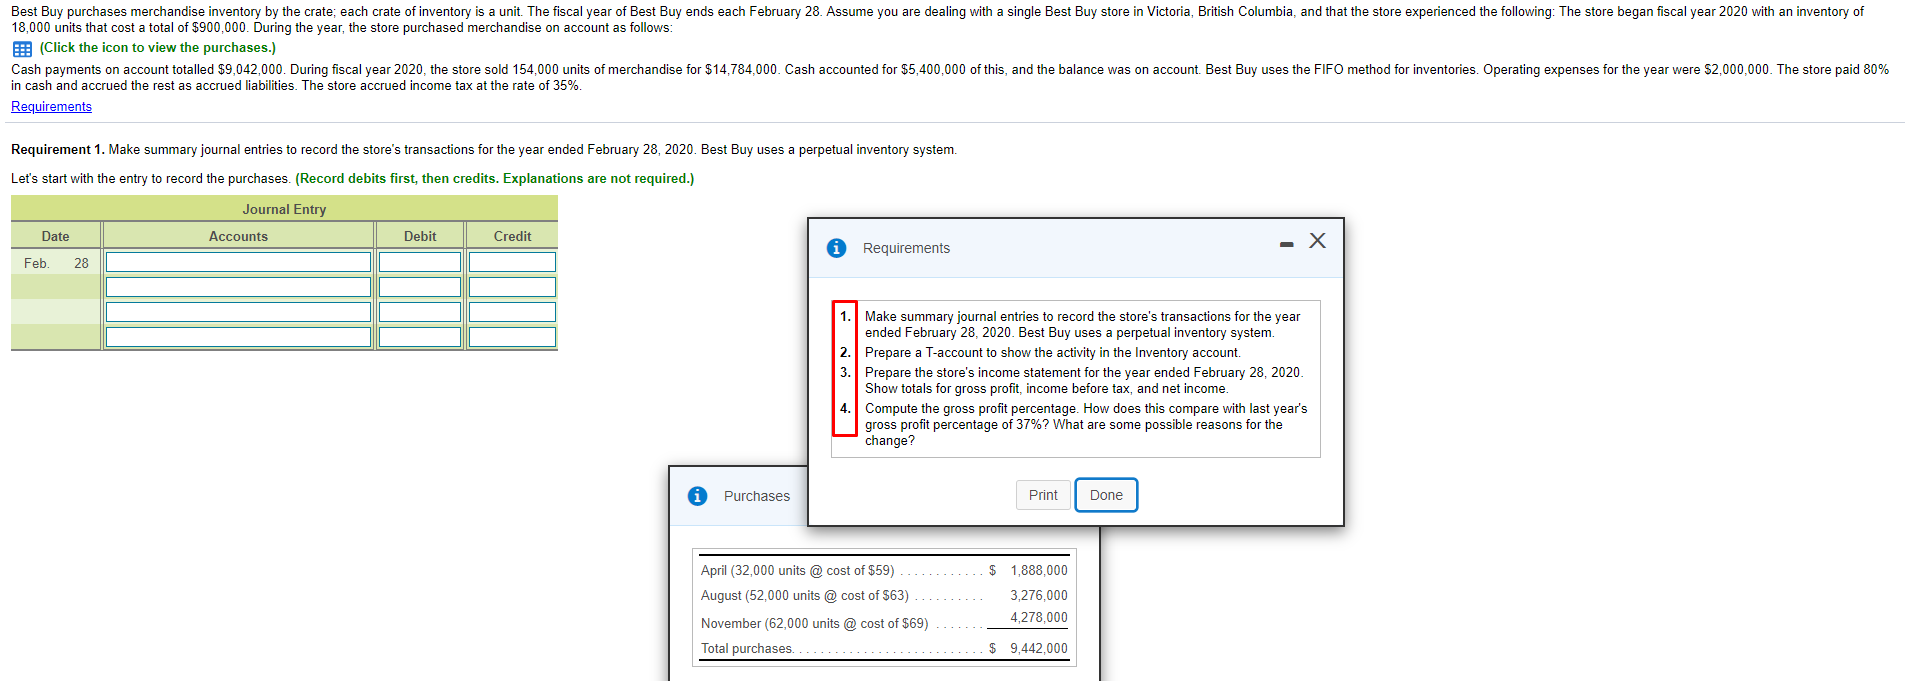Screen dimensions: 1914x681
Task: Open the Requirements link
Action: click(x=51, y=107)
